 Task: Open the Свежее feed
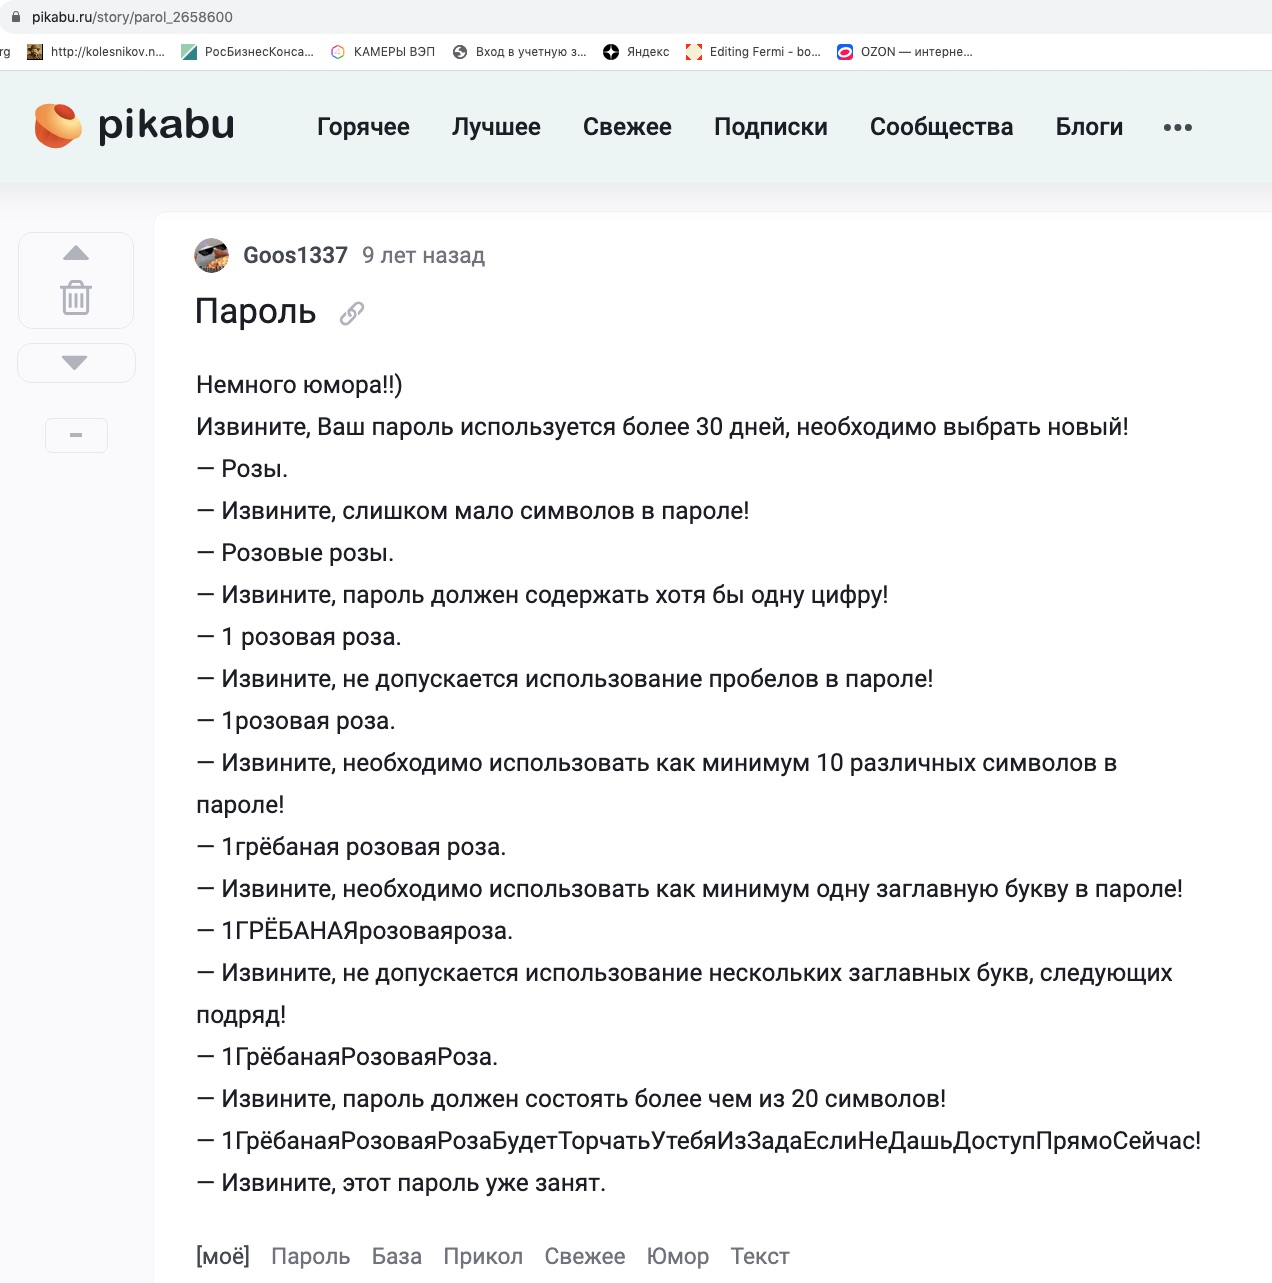pyautogui.click(x=627, y=127)
